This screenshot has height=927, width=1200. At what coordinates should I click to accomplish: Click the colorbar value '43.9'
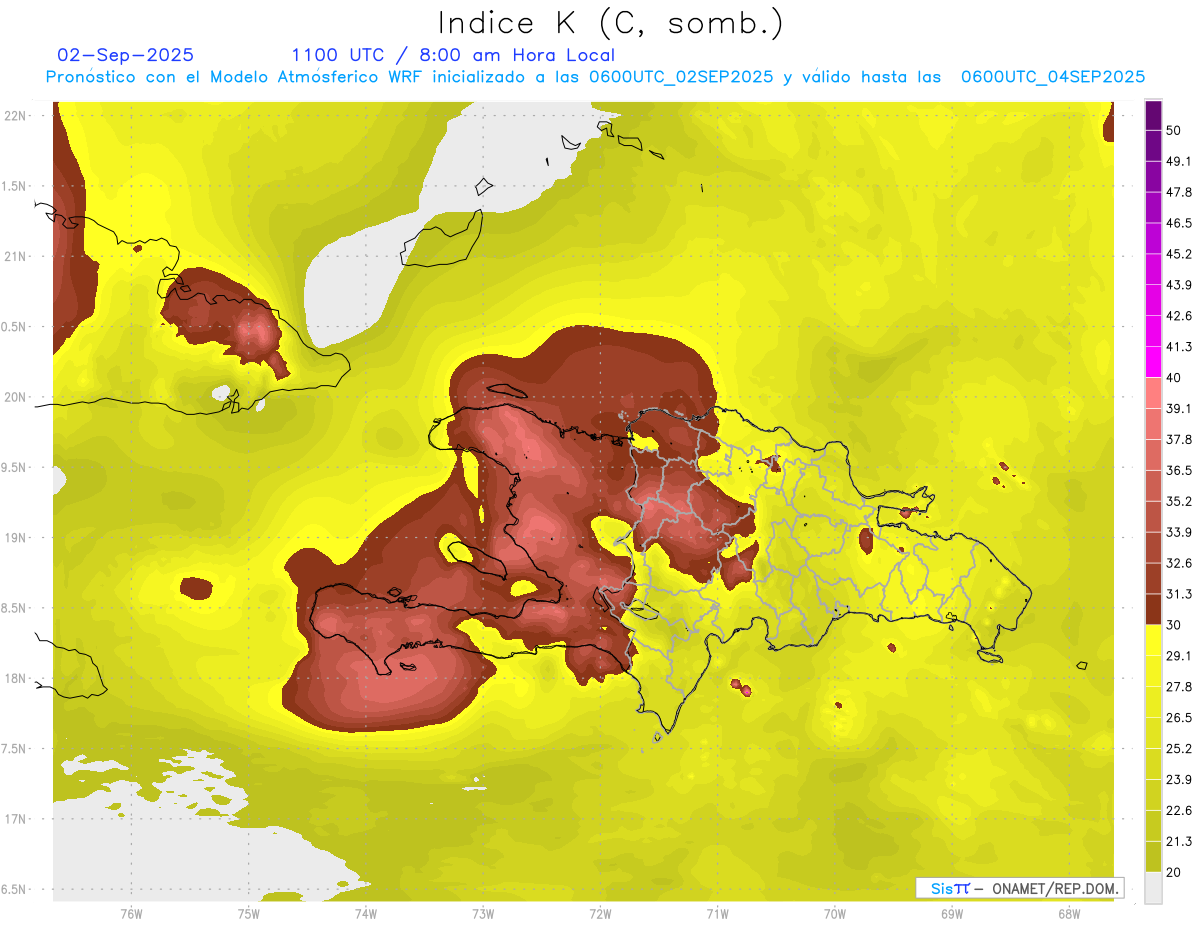(x=1179, y=285)
